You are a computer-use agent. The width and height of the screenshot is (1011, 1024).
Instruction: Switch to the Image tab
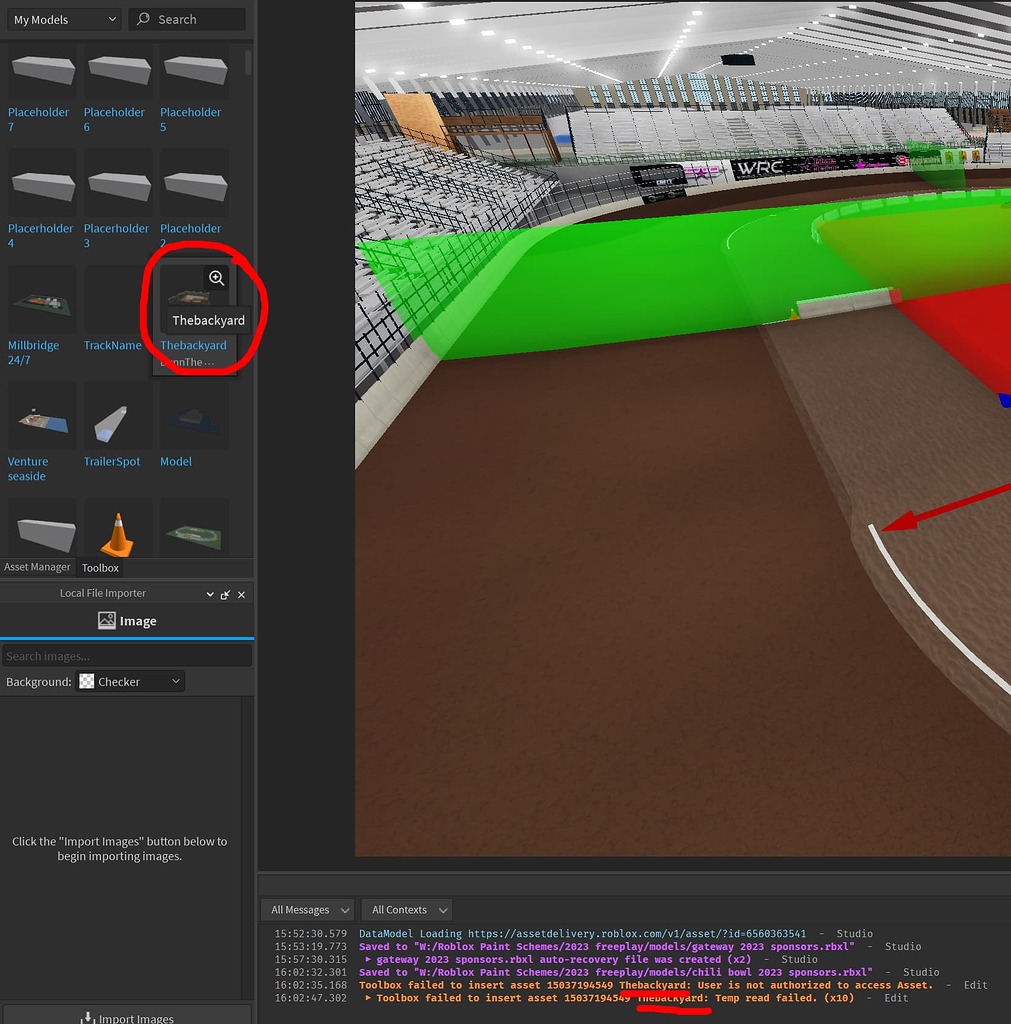[x=127, y=620]
